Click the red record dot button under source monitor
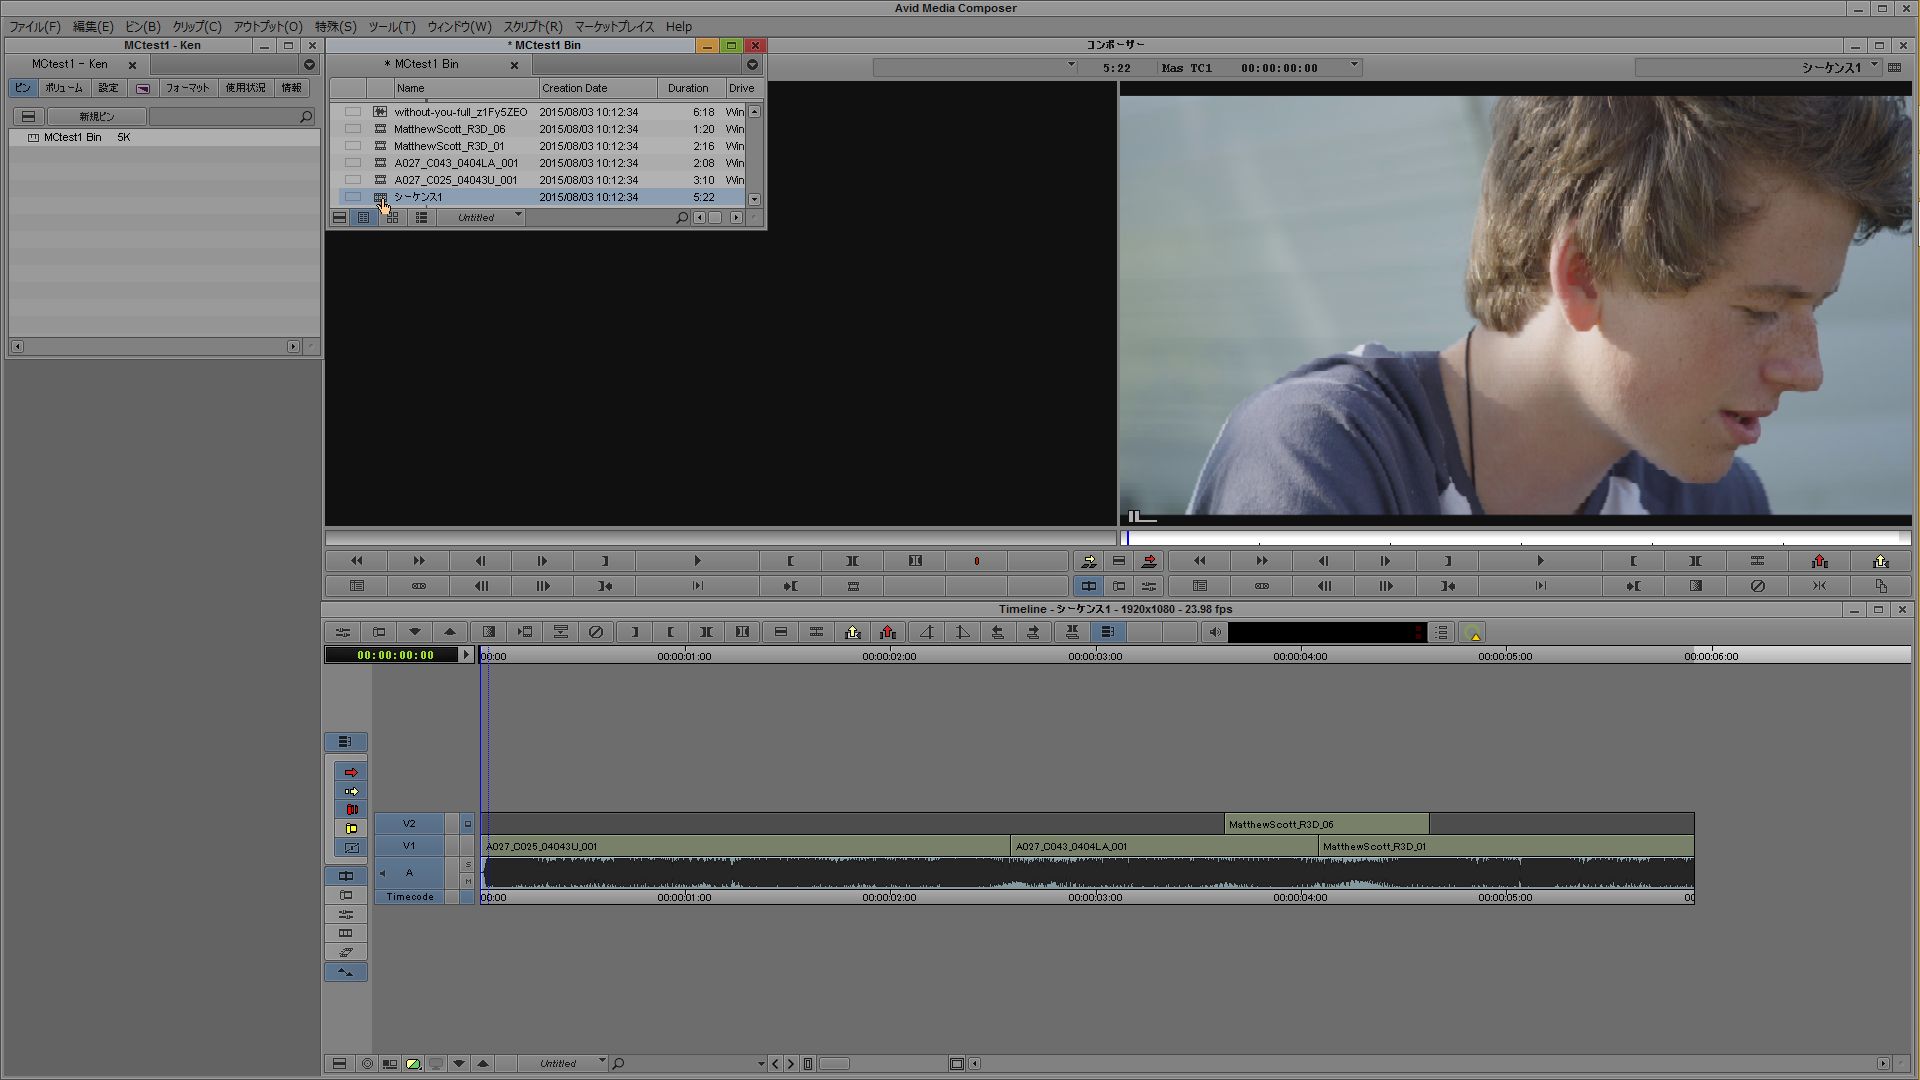 click(x=977, y=561)
